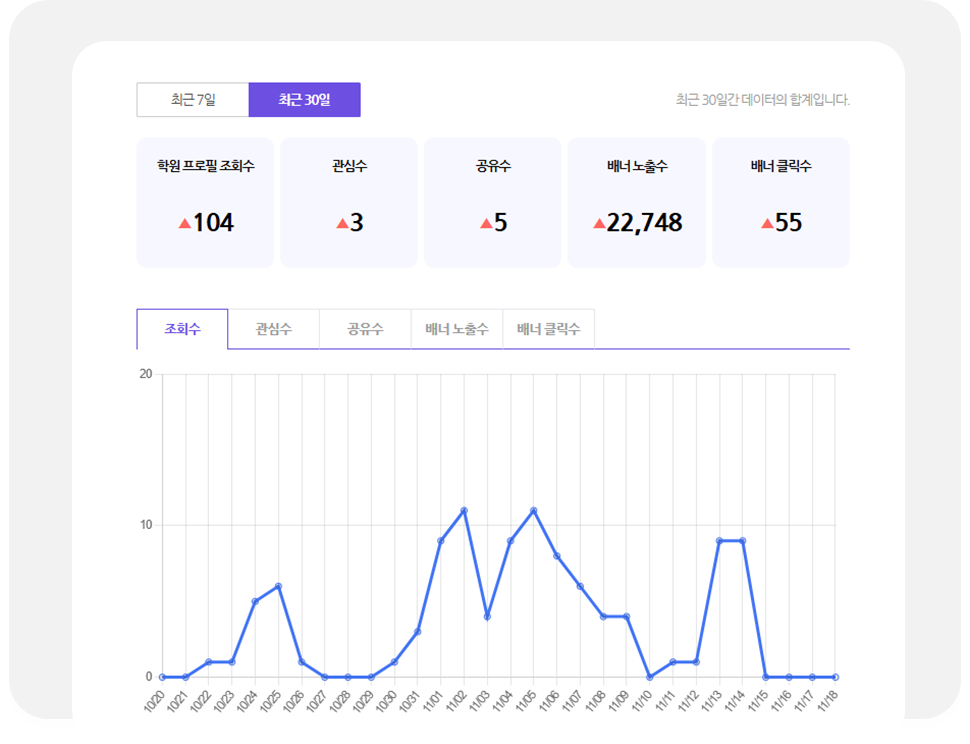Click the red triangle icon beside 104

[x=186, y=221]
